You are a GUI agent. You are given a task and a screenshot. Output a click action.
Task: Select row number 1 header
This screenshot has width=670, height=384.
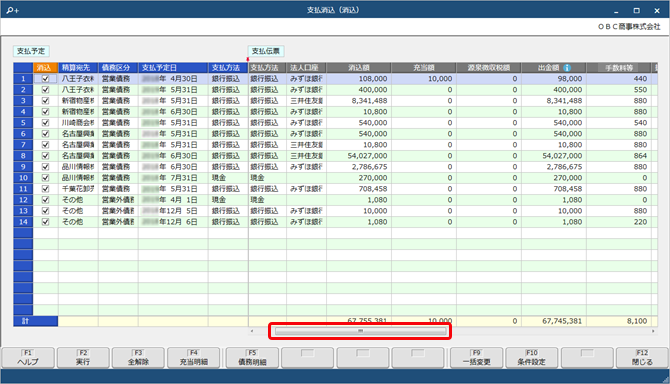(23, 79)
